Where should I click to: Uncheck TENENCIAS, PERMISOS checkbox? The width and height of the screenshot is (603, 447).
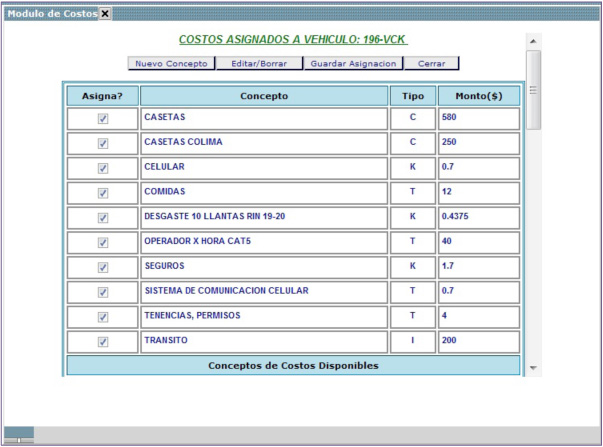[103, 317]
